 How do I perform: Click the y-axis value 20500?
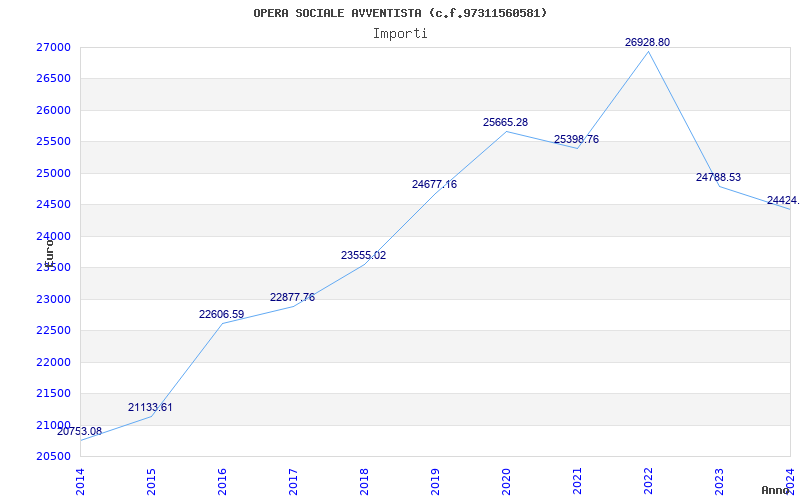point(53,457)
